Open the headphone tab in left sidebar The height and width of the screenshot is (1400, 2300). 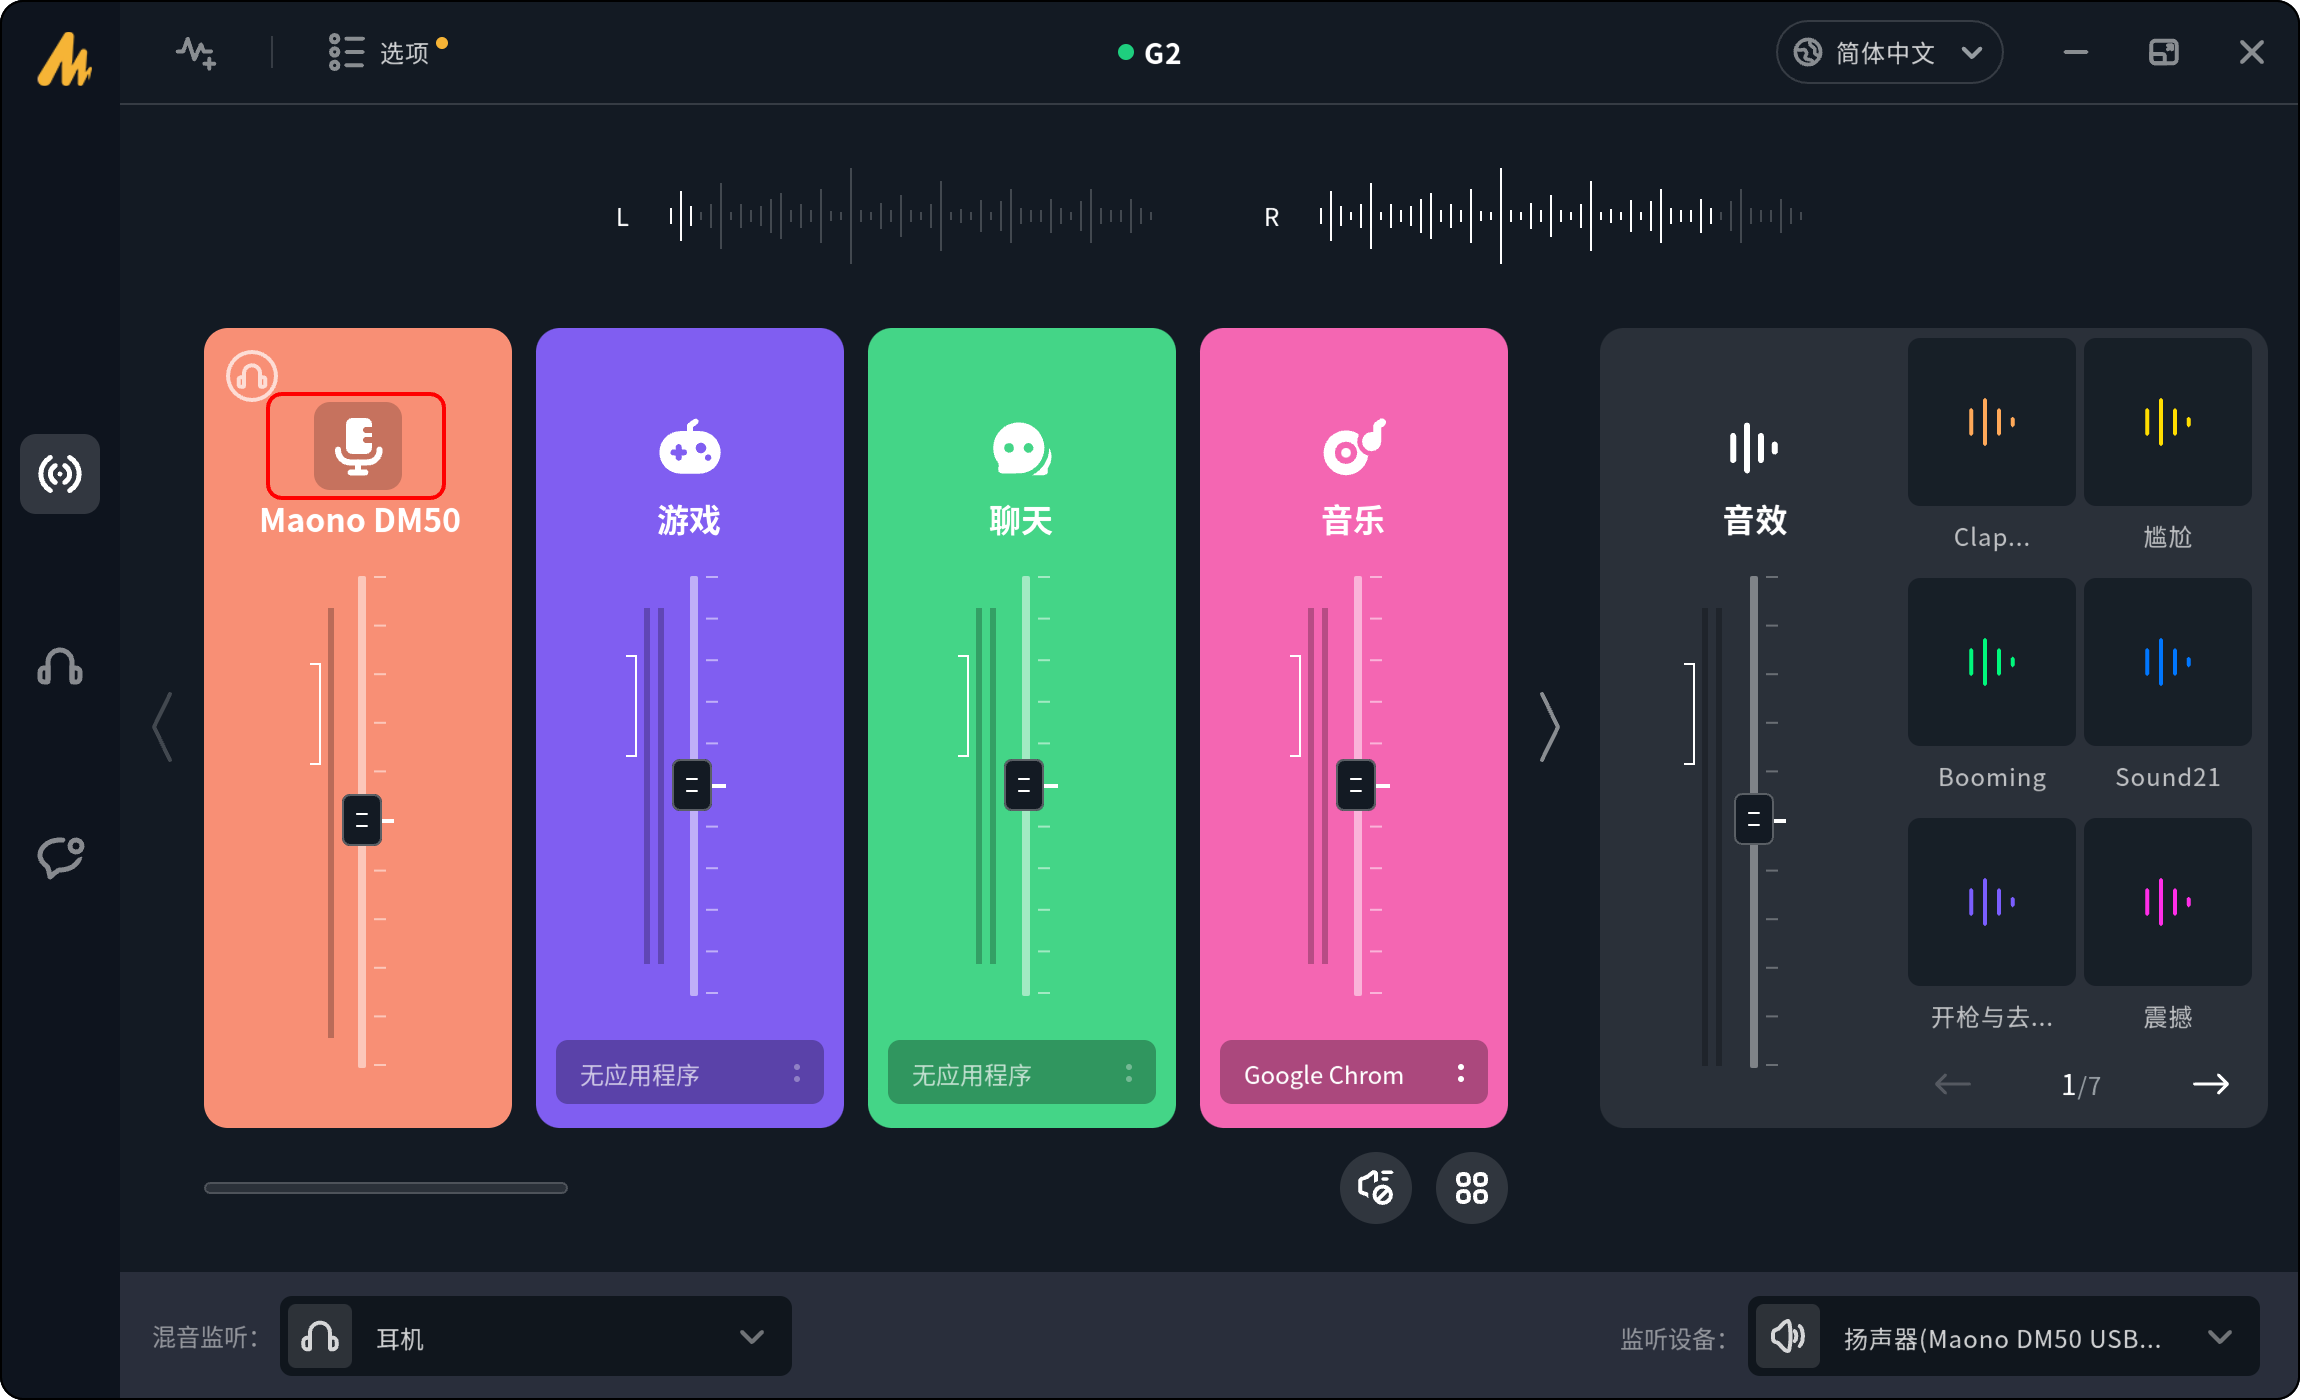(60, 666)
